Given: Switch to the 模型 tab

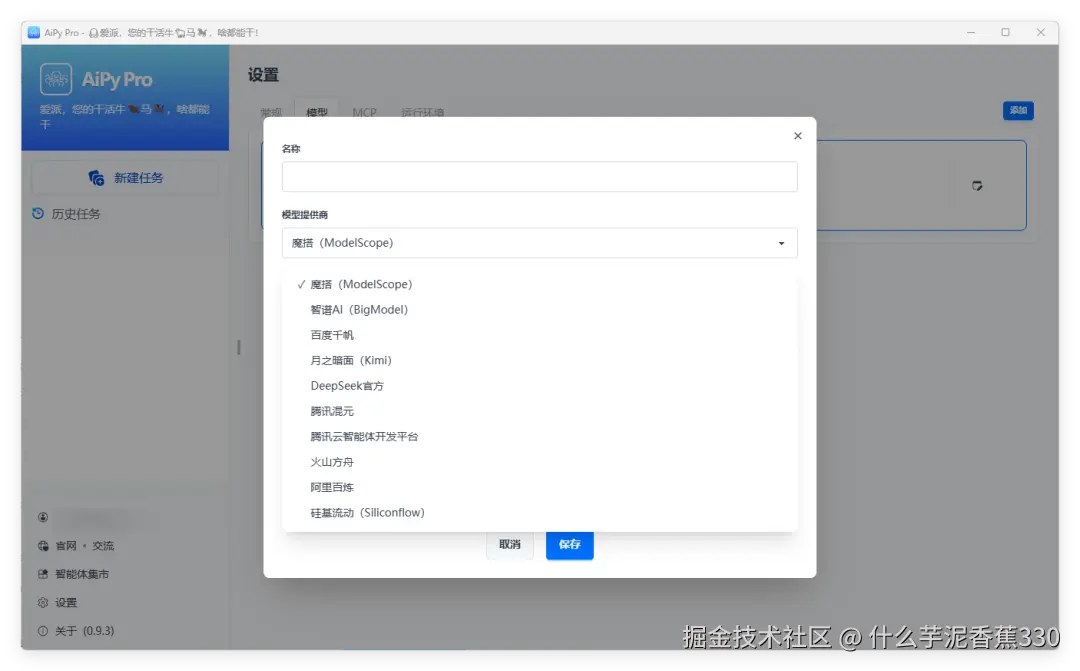Looking at the screenshot, I should 317,112.
